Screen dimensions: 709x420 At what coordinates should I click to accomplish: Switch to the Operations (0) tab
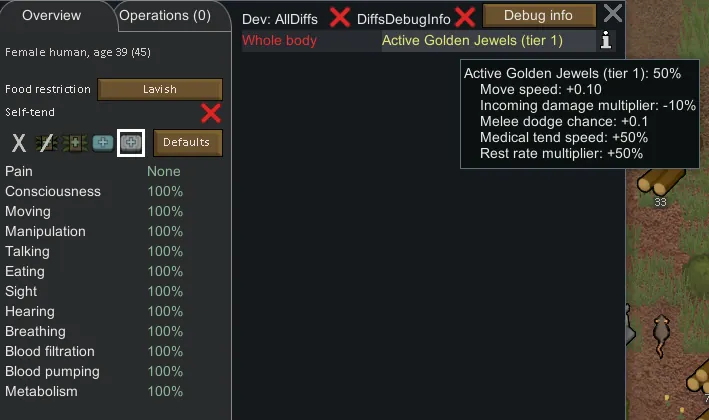tap(164, 15)
